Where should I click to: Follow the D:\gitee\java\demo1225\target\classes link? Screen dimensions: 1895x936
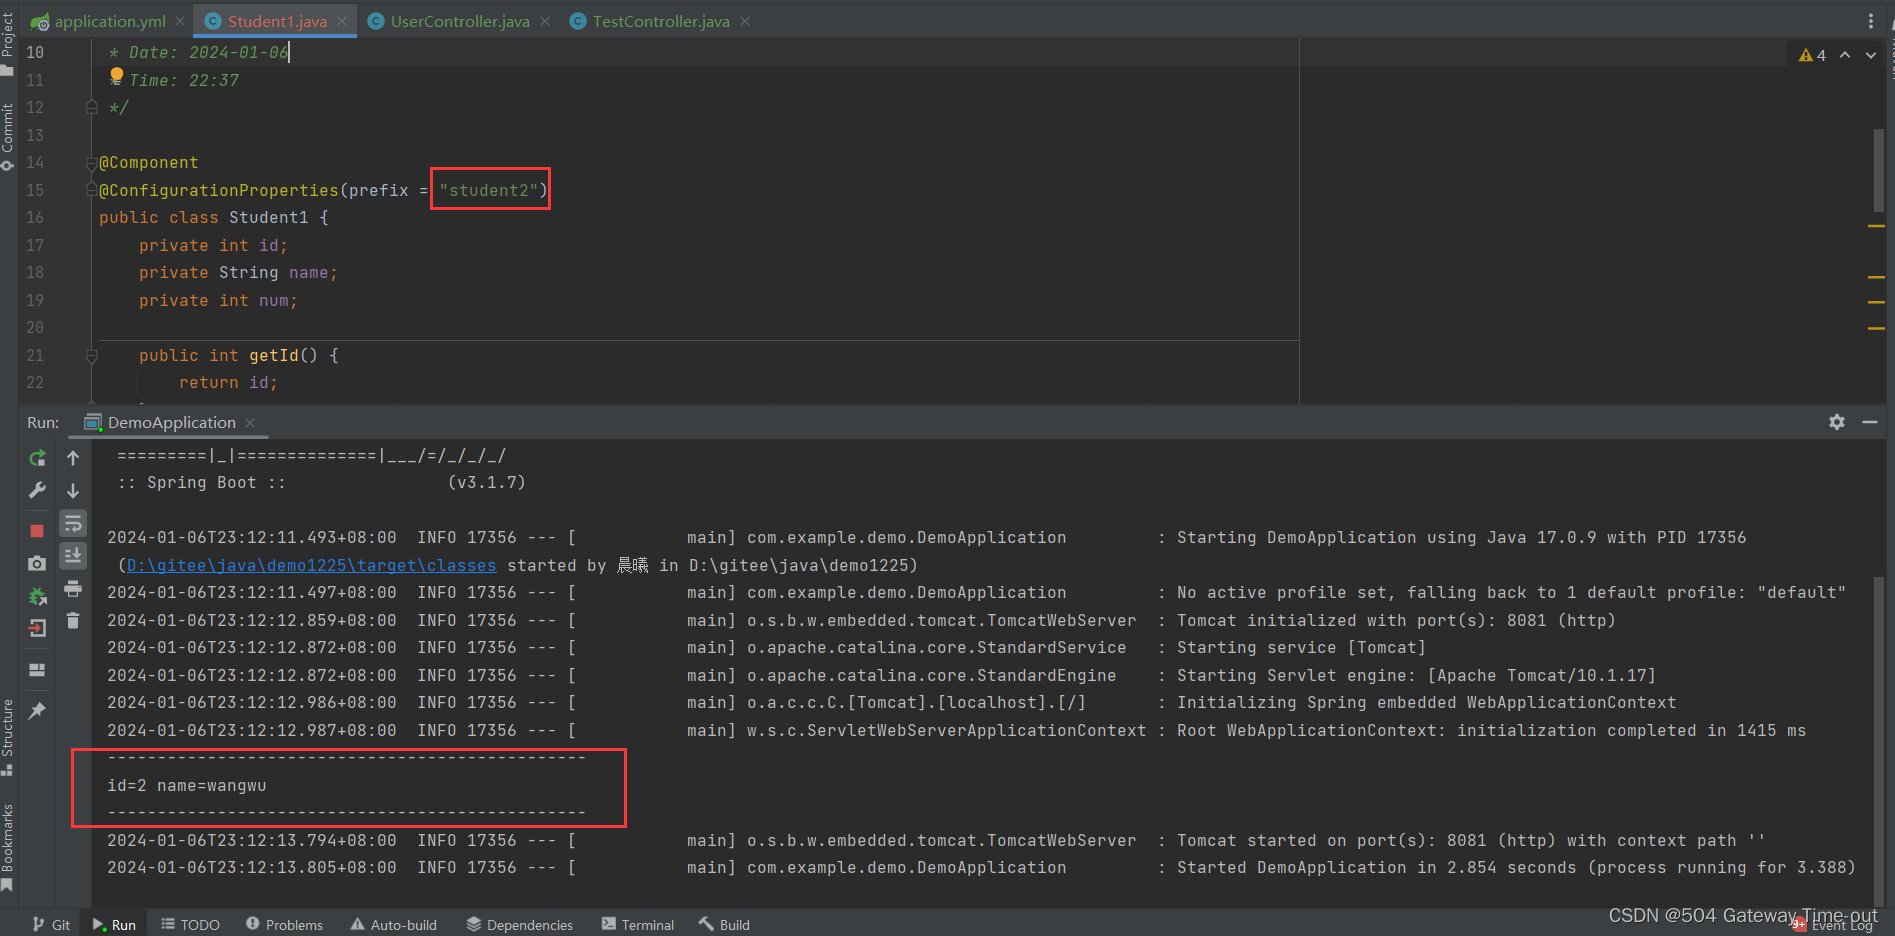click(311, 566)
